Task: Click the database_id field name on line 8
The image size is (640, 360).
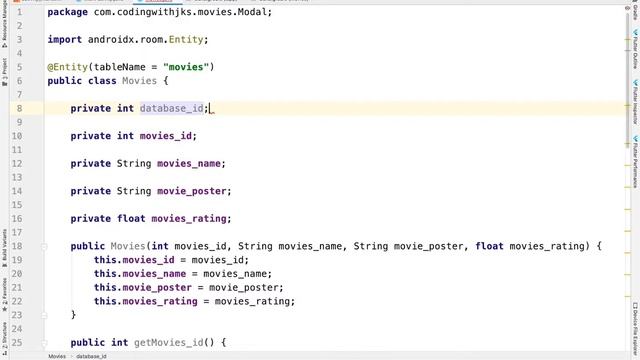Action: pos(171,109)
